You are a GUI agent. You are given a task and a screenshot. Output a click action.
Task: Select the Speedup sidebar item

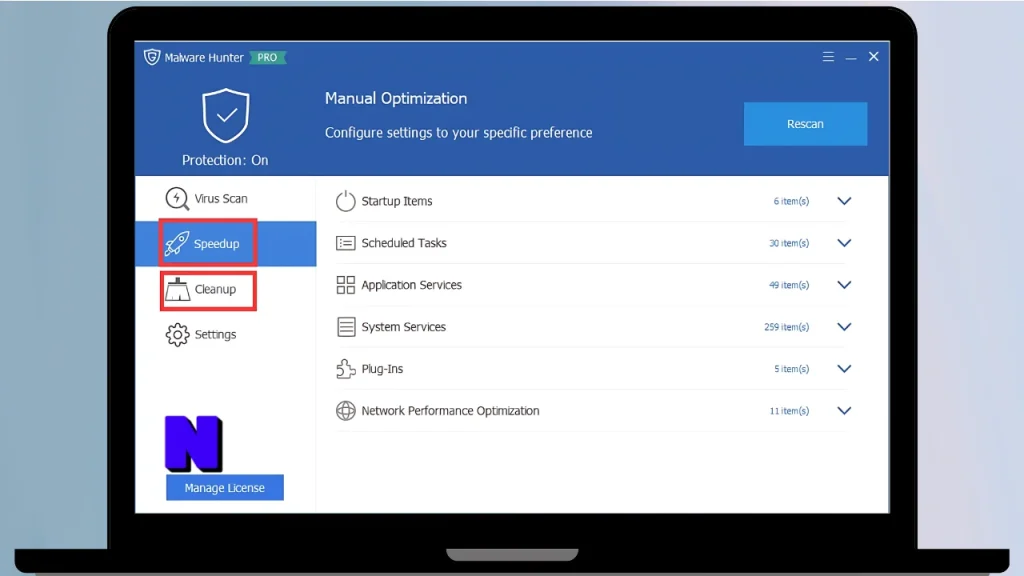coord(225,244)
